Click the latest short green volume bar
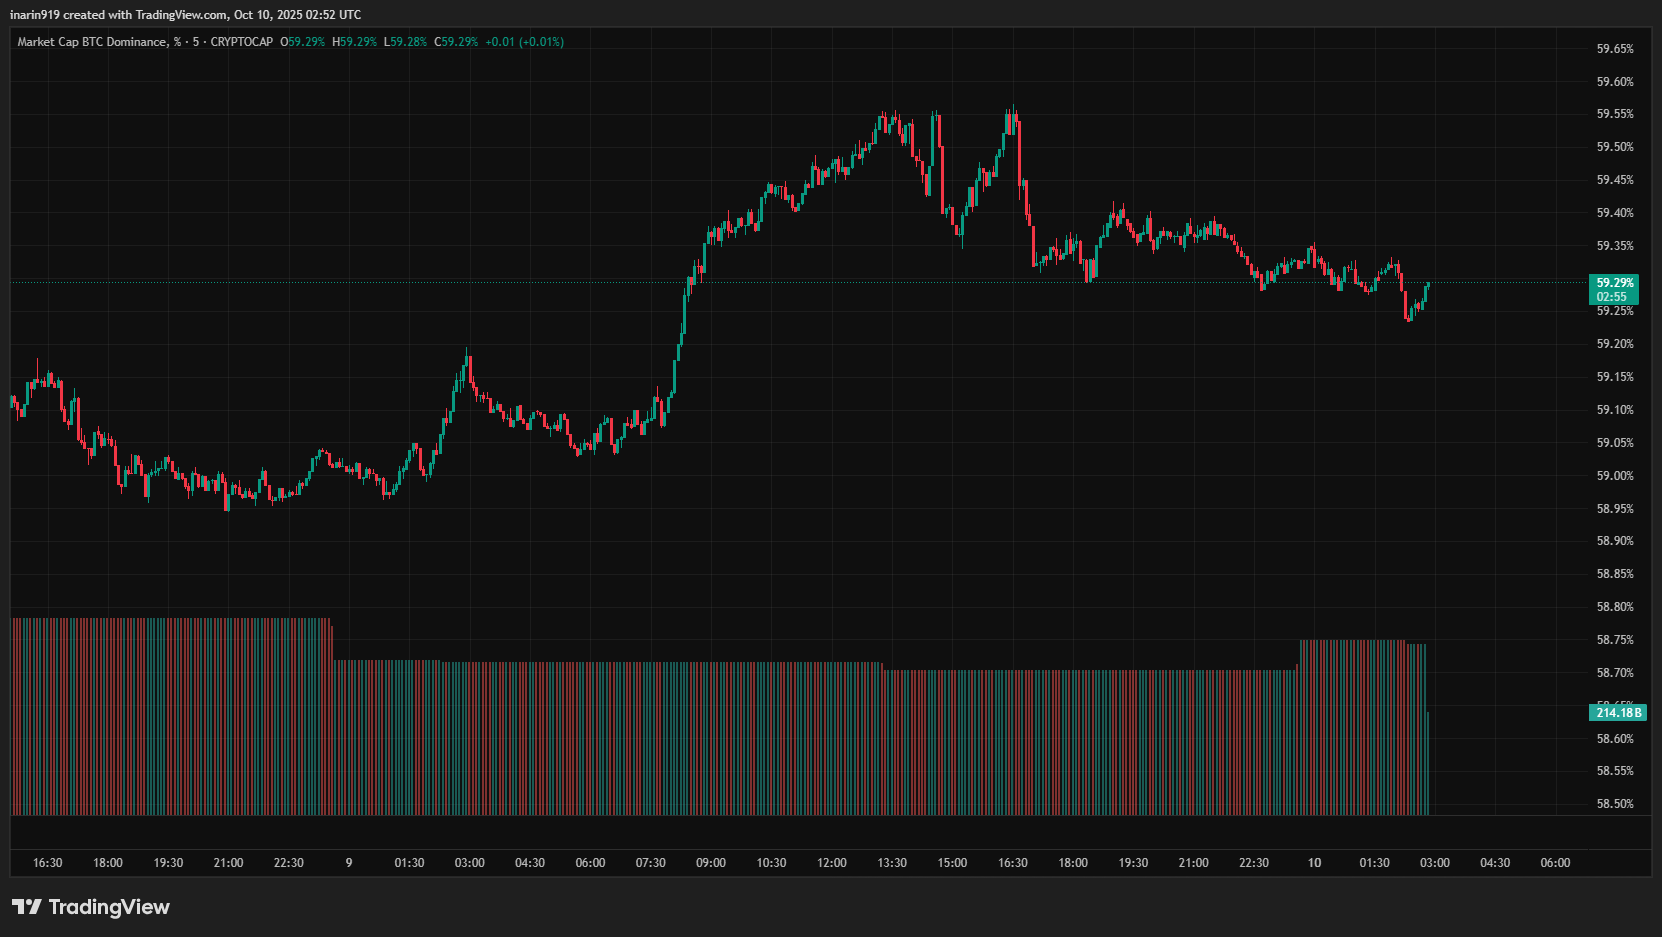This screenshot has width=1662, height=937. (x=1428, y=765)
